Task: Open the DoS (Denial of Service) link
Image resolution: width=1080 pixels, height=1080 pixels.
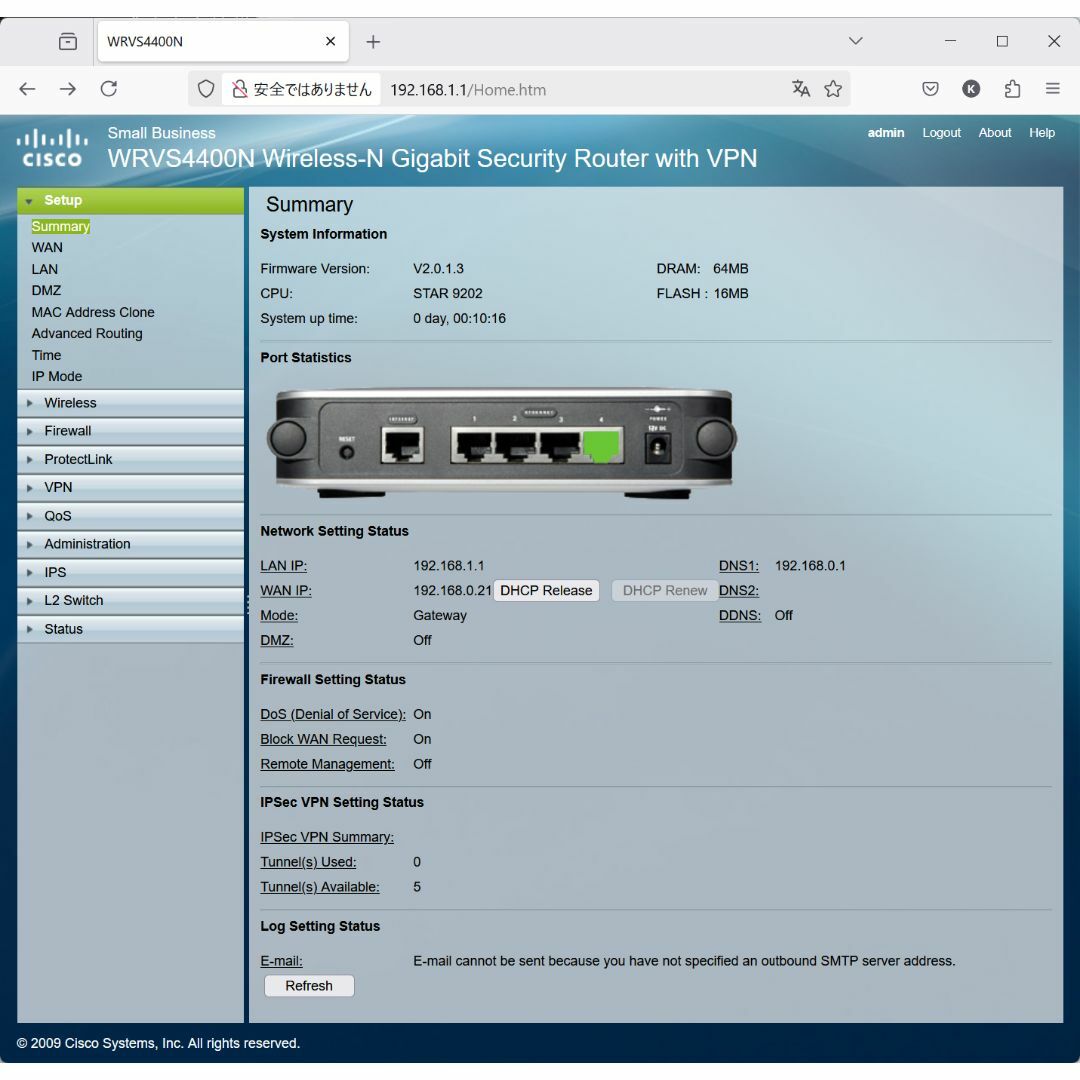Action: 333,714
